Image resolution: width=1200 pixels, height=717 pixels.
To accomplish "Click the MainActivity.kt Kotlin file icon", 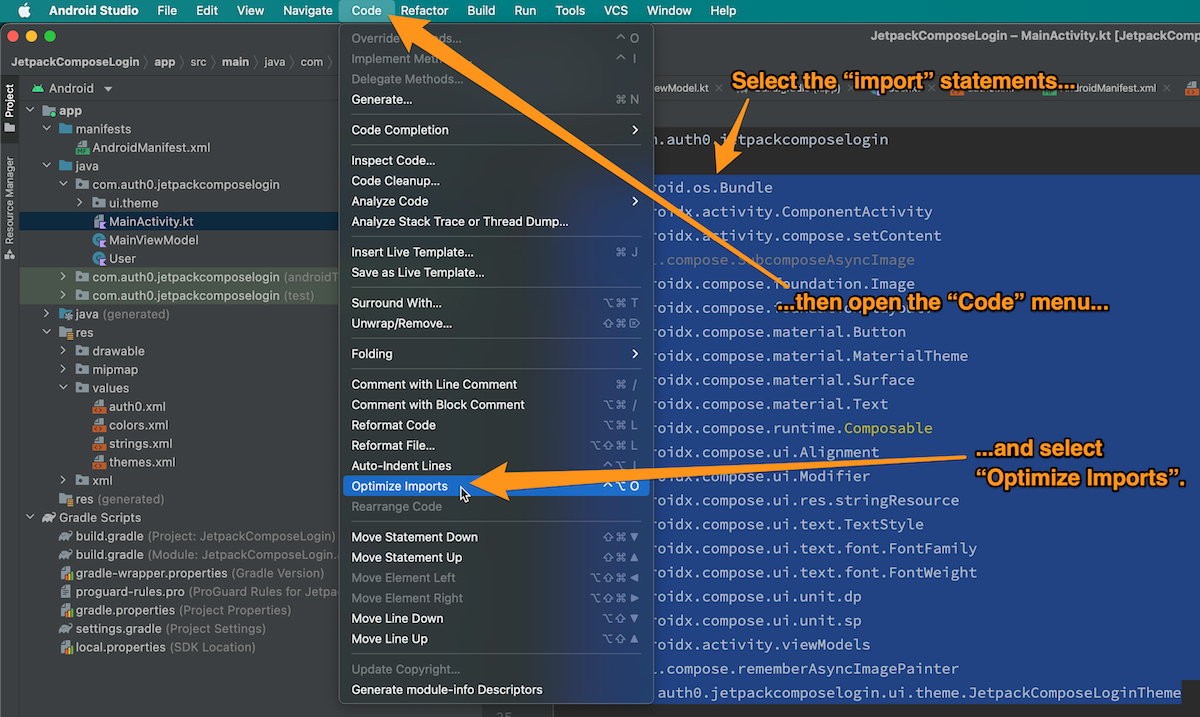I will pyautogui.click(x=100, y=222).
